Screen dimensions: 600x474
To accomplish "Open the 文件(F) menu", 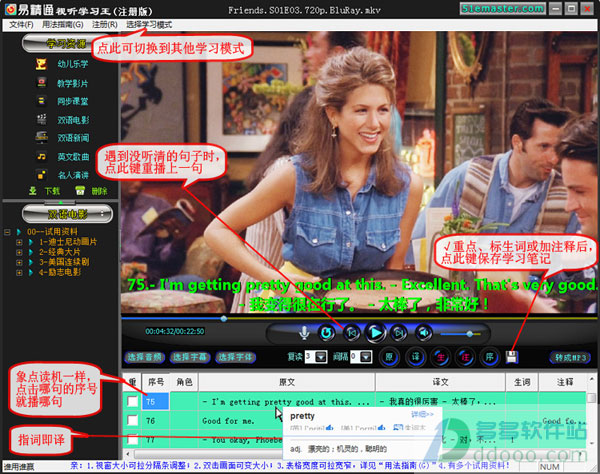I will click(x=21, y=25).
